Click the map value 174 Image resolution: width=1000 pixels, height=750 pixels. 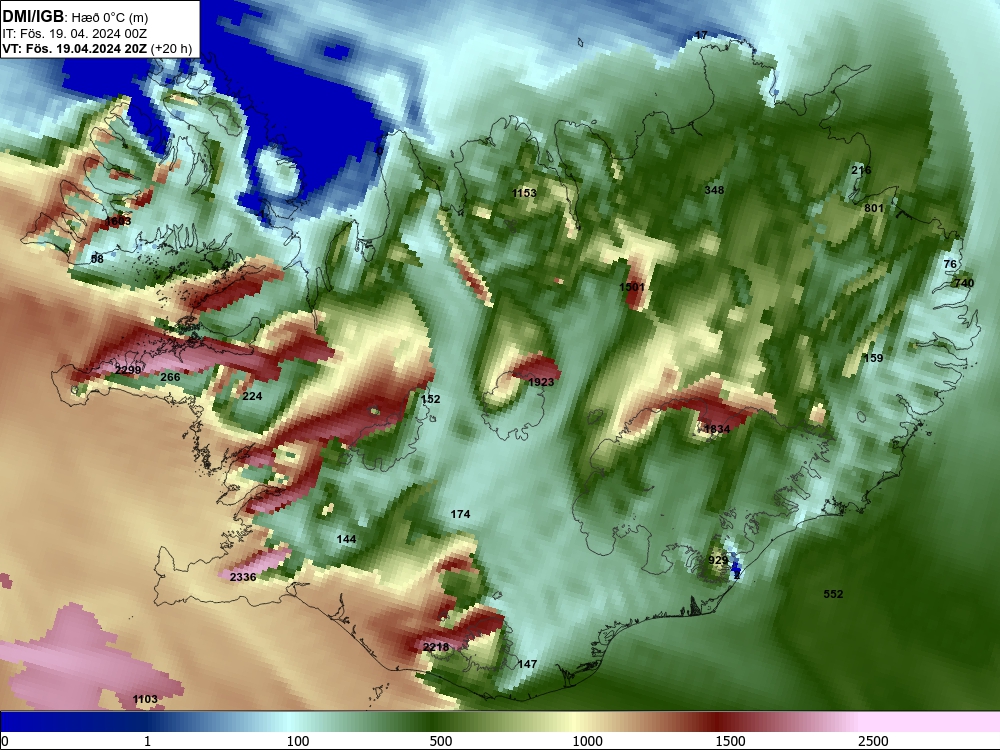pos(460,514)
